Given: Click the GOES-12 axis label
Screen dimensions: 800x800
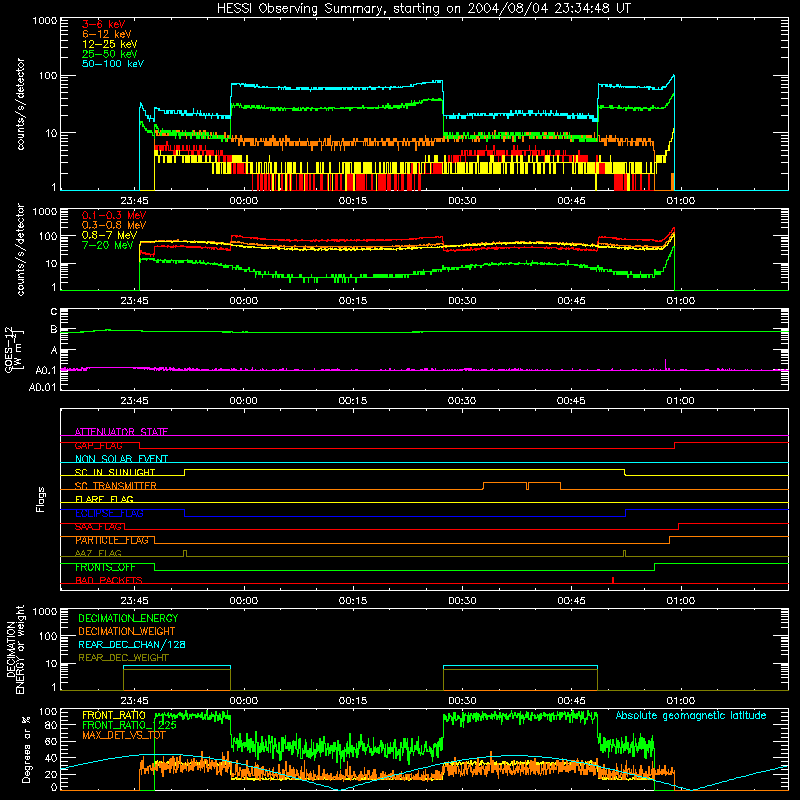Looking at the screenshot, I should (x=13, y=350).
